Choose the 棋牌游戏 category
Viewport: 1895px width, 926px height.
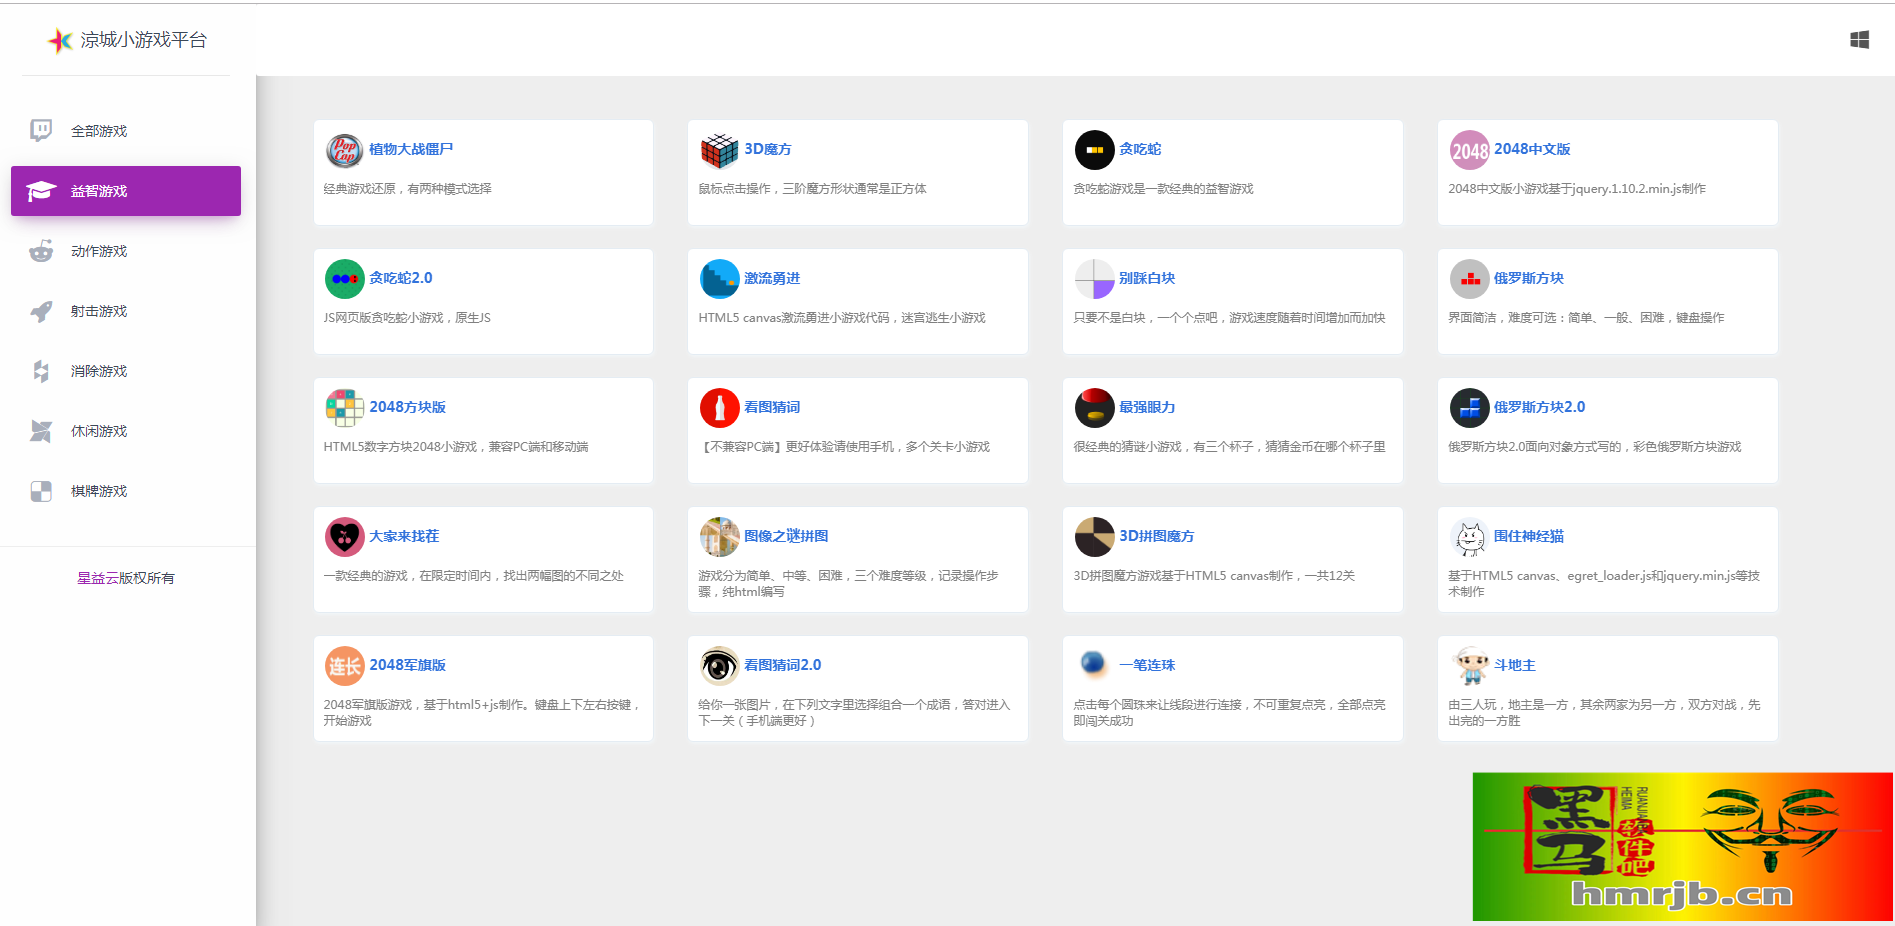[x=98, y=491]
